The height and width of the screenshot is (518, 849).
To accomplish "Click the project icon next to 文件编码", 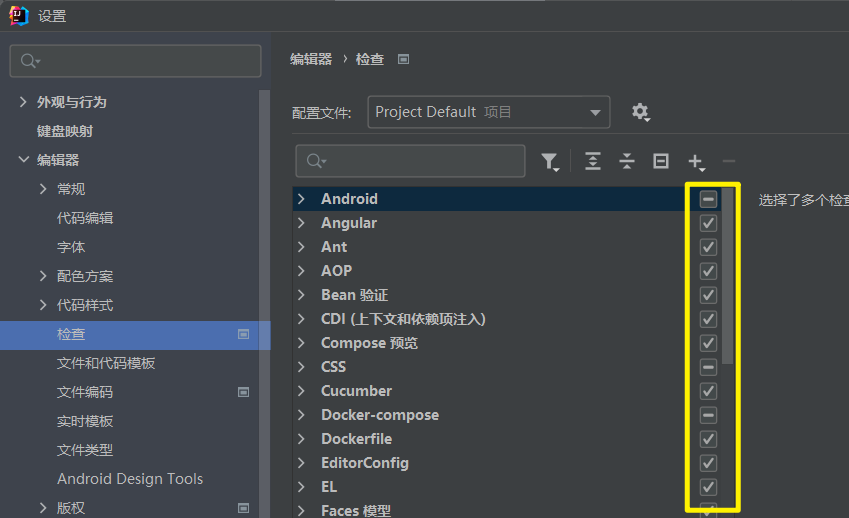I will 243,393.
